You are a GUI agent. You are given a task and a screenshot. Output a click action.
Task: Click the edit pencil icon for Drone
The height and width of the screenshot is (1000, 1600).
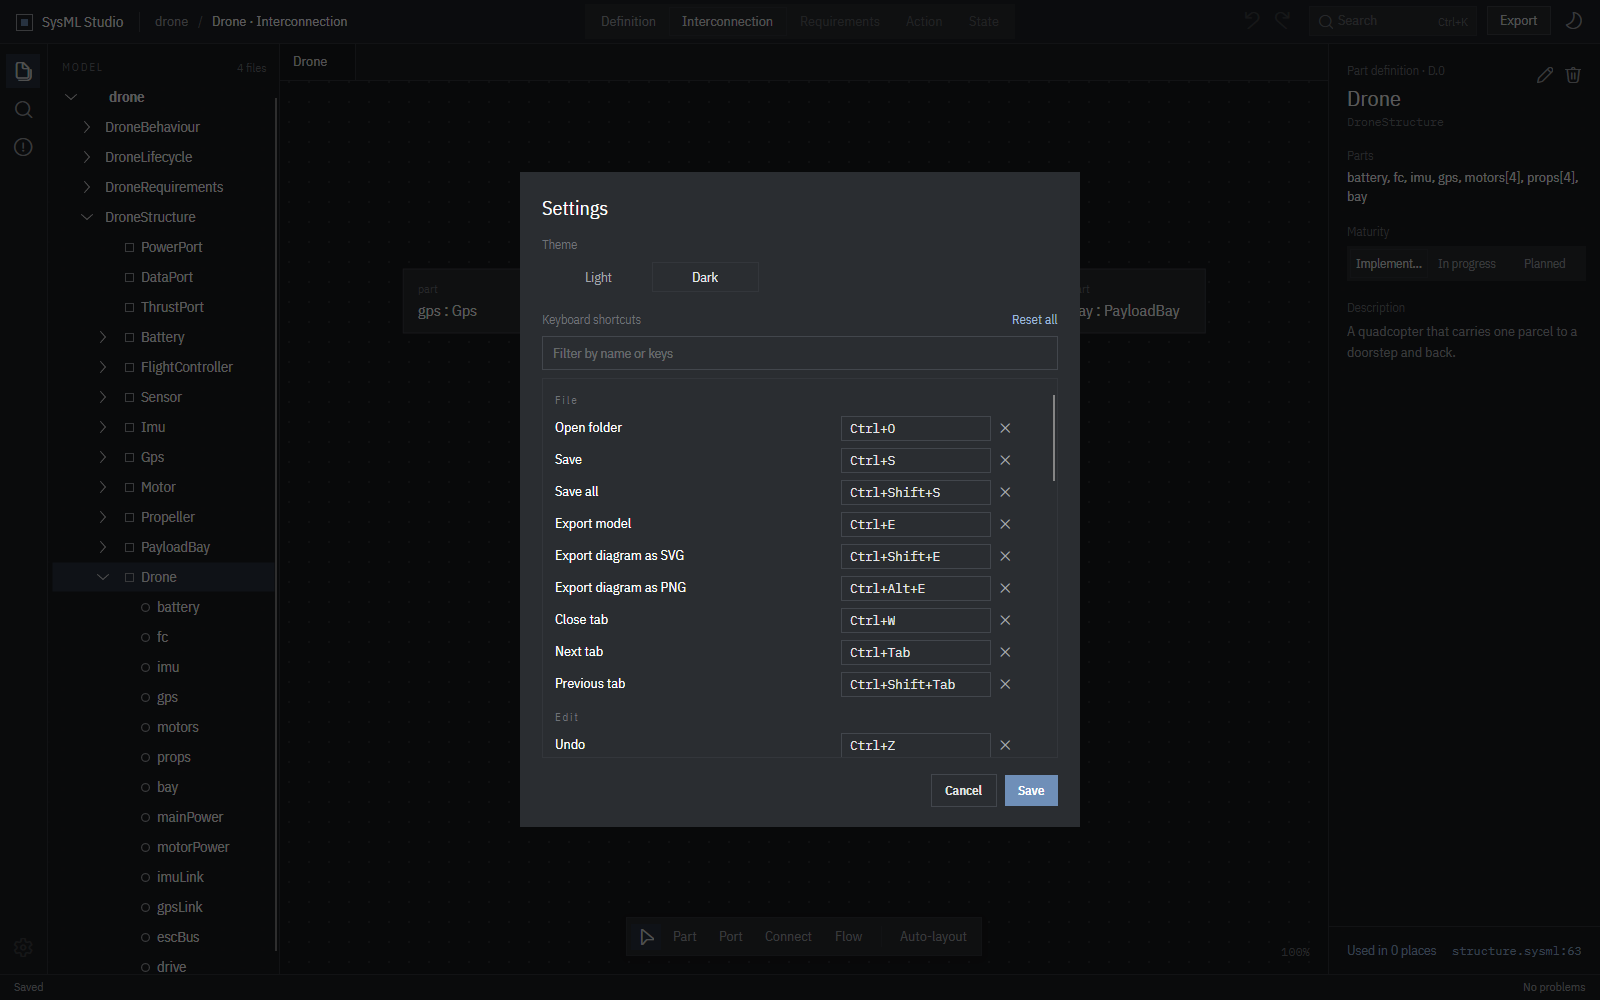1545,75
